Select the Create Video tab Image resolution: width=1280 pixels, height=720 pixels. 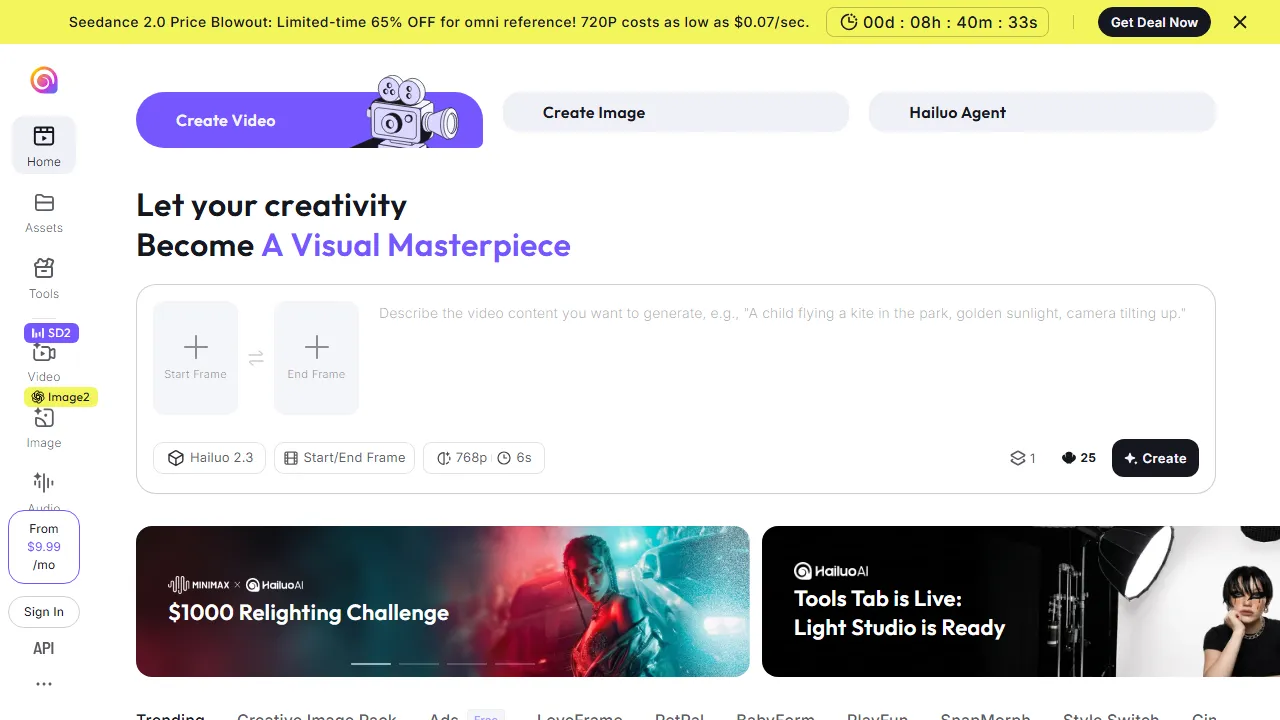(x=309, y=120)
